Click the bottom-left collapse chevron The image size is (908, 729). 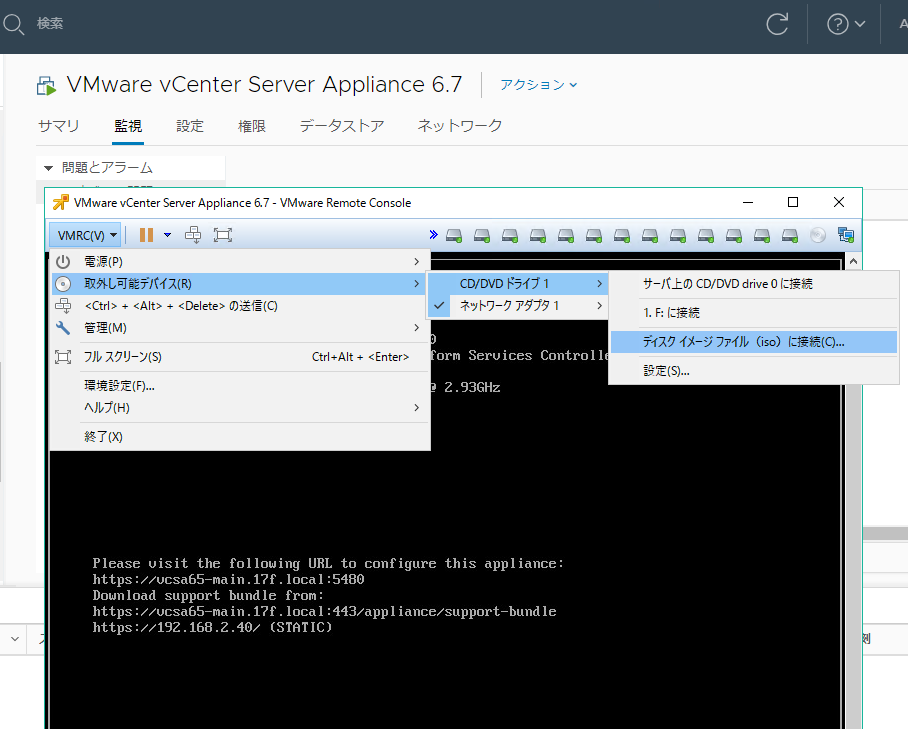pyautogui.click(x=15, y=639)
